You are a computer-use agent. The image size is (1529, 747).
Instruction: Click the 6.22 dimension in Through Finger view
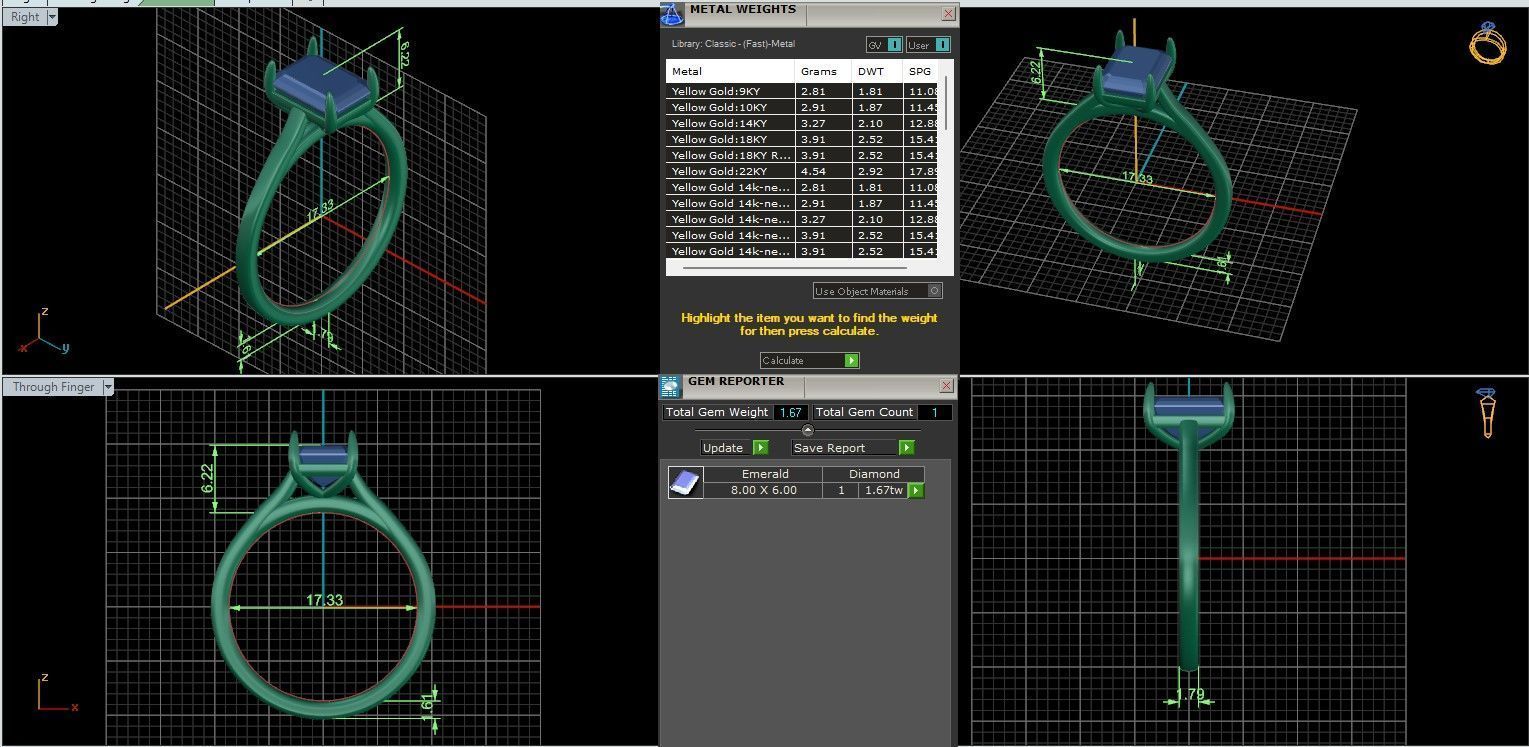click(x=207, y=479)
